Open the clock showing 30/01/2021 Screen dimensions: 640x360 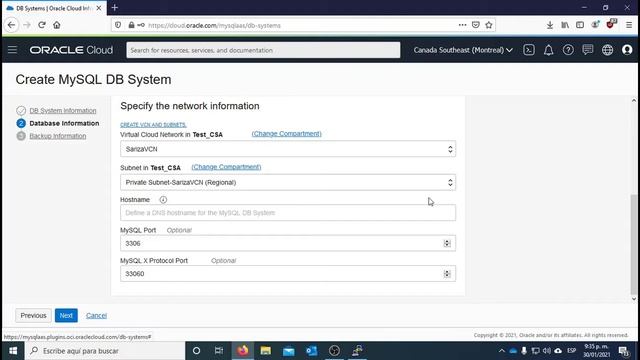(597, 351)
